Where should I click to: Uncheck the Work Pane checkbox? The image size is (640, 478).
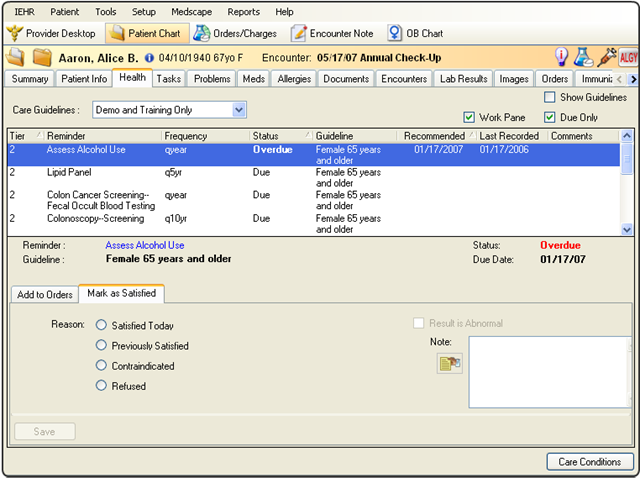point(469,118)
